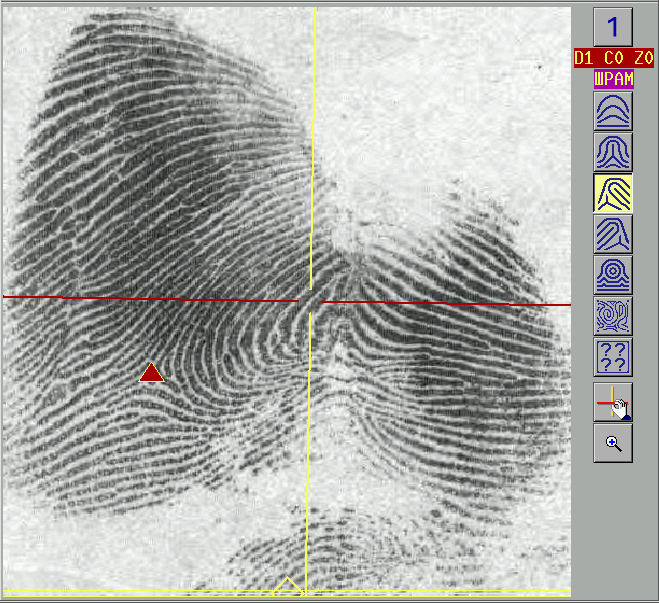Click the D1 C0 Z0 status label
Screen dimensions: 659x603
(614, 58)
